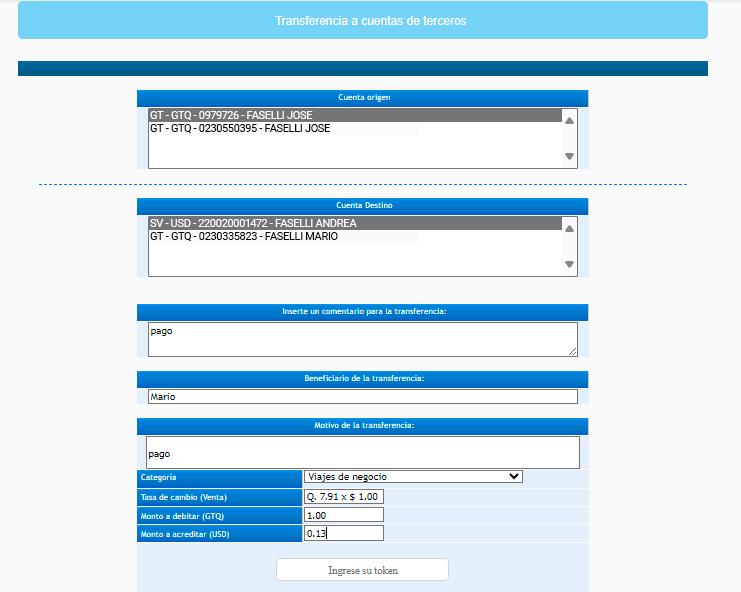Click the Transferencia a cuentas de terceros header
741x592 pixels.
point(362,20)
